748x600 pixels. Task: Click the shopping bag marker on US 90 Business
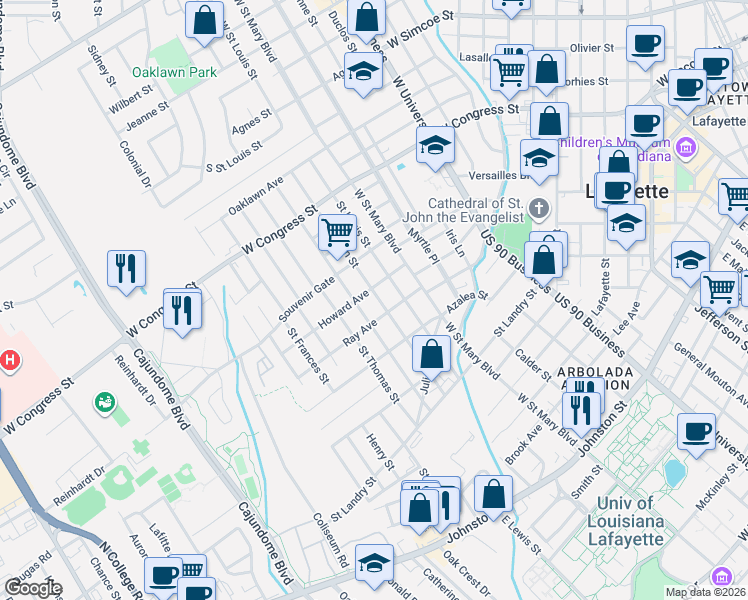[543, 262]
